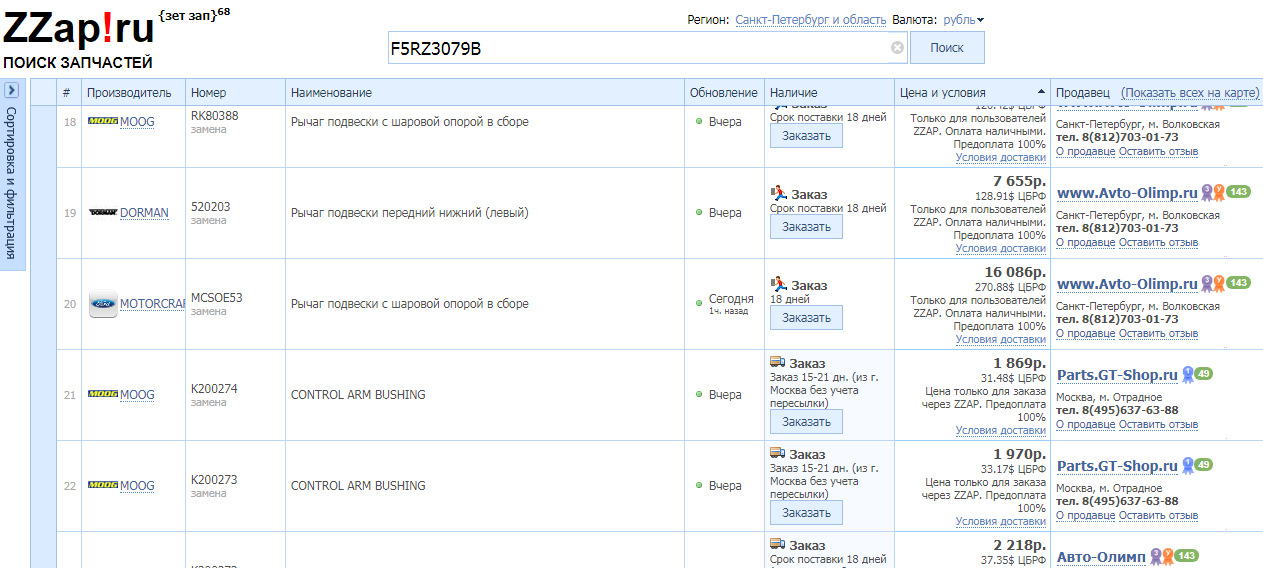Click the blue ribbon beside Parts.GT-Shop.ru in row 22
The width and height of the screenshot is (1263, 568).
1188,466
